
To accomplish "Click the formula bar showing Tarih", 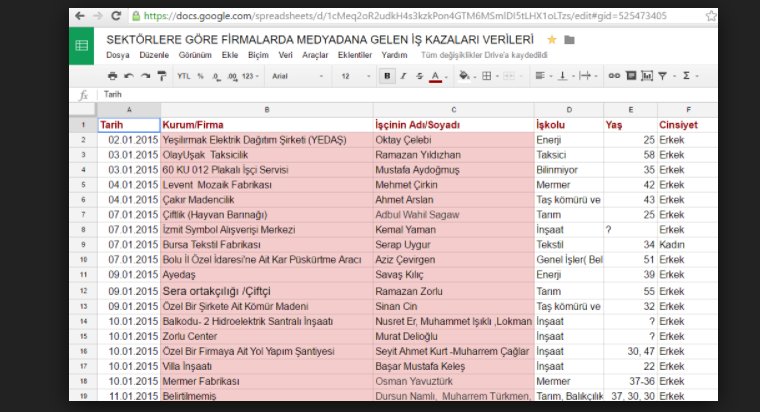I will click(407, 95).
